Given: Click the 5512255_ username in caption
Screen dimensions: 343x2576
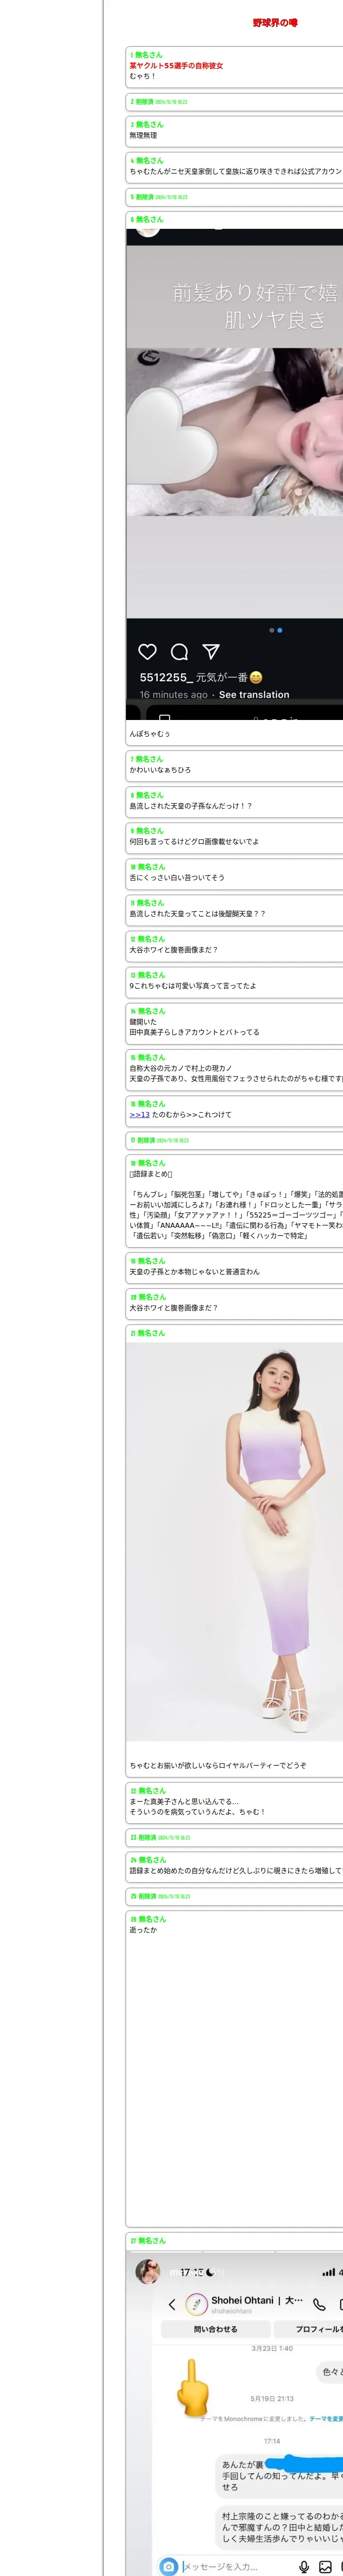Looking at the screenshot, I should click(166, 677).
